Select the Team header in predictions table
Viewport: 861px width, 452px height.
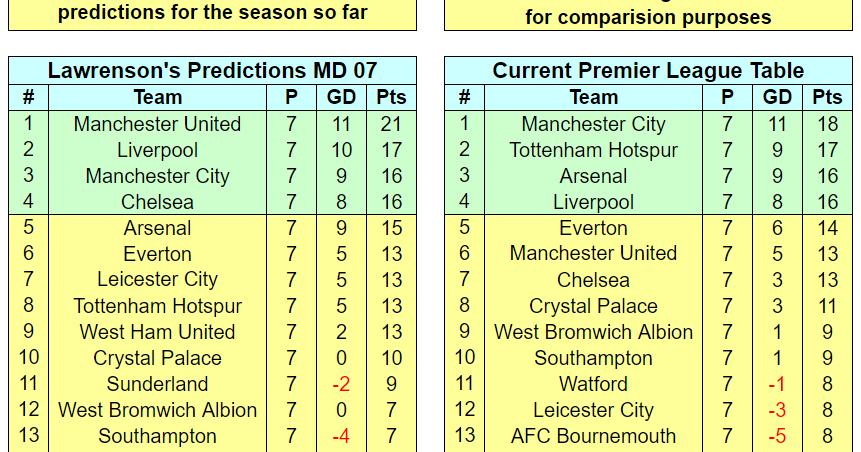[x=158, y=97]
